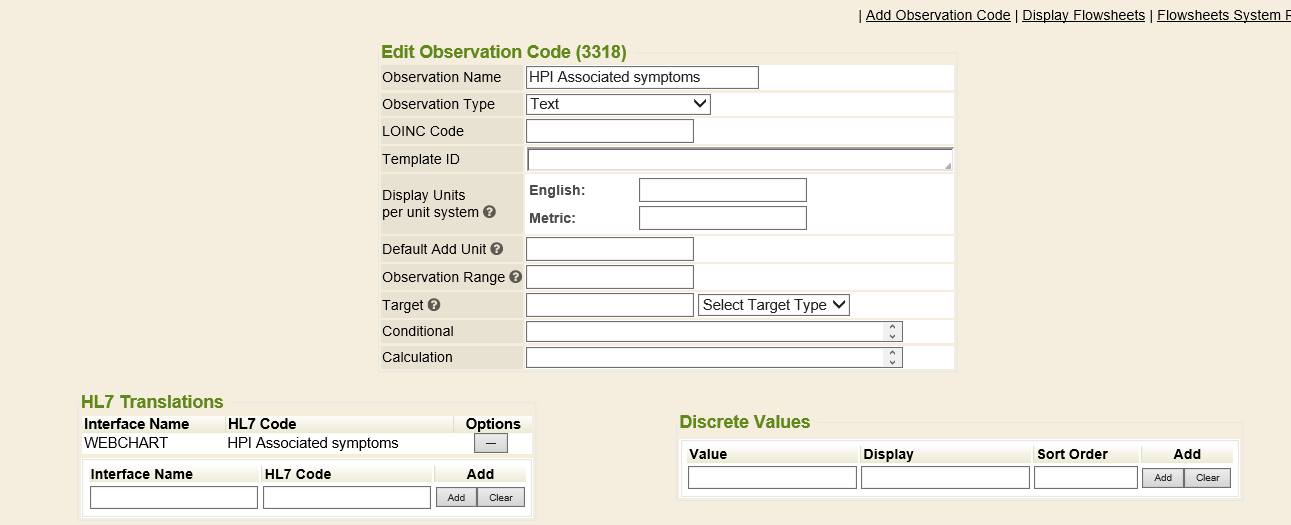The height and width of the screenshot is (525, 1291).
Task: Open Add Observation Code link
Action: 937,15
